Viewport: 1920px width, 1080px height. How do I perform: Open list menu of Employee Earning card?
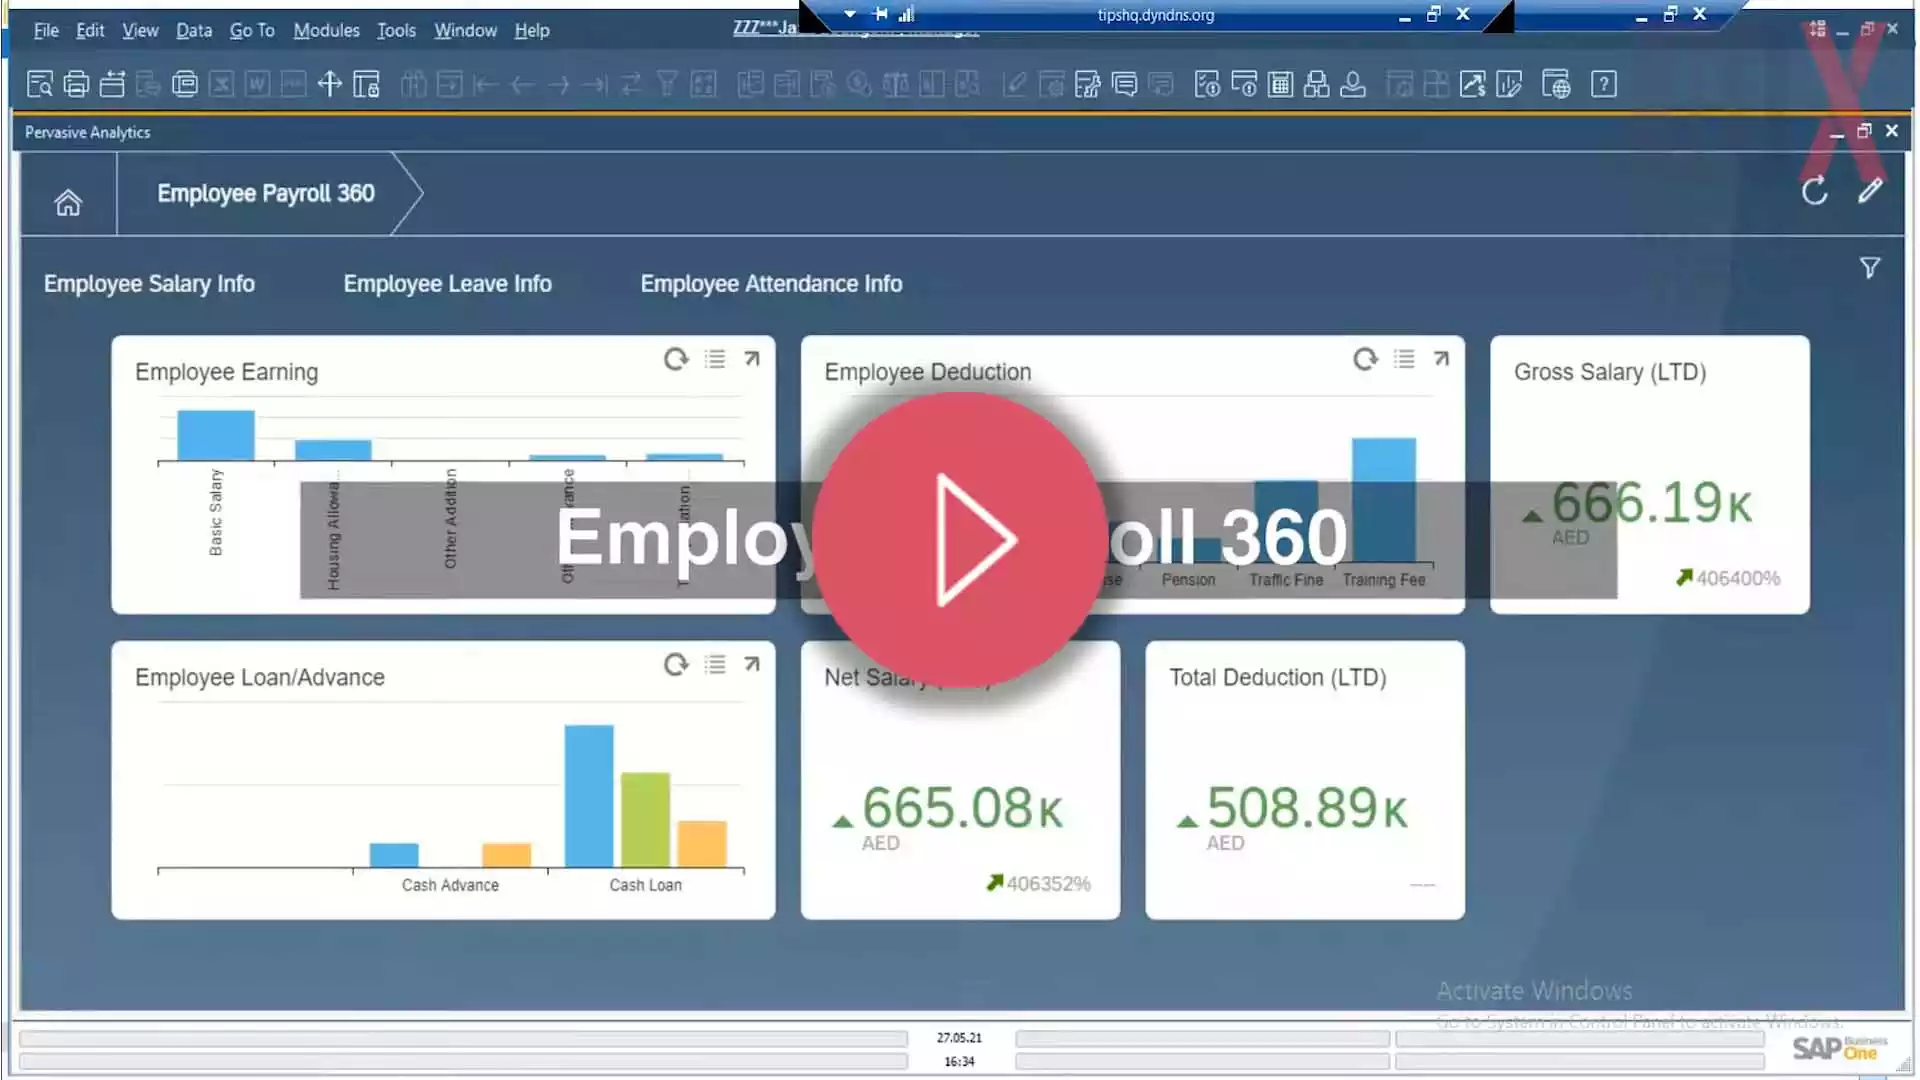coord(715,359)
